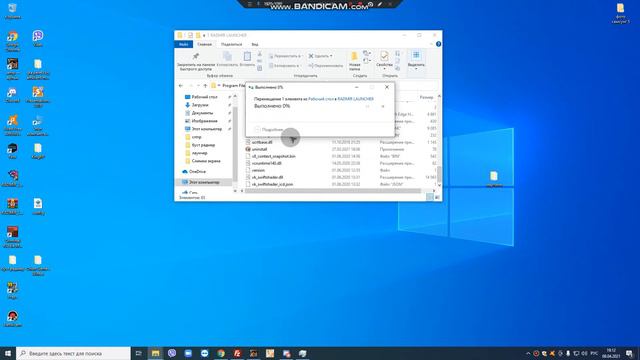The width and height of the screenshot is (640, 360).
Task: Select the vcruntime140.dll file
Action: pyautogui.click(x=267, y=163)
